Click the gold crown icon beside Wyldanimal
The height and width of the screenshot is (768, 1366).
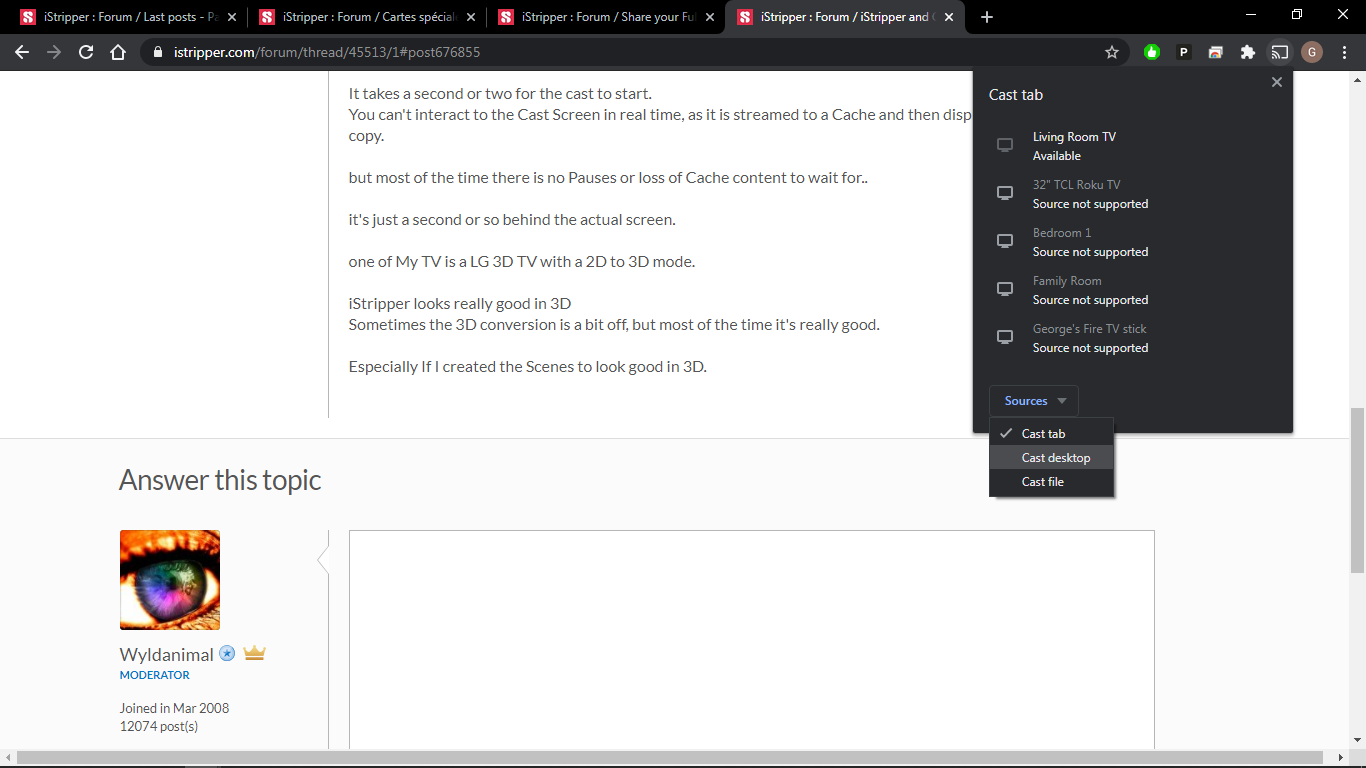pos(254,653)
